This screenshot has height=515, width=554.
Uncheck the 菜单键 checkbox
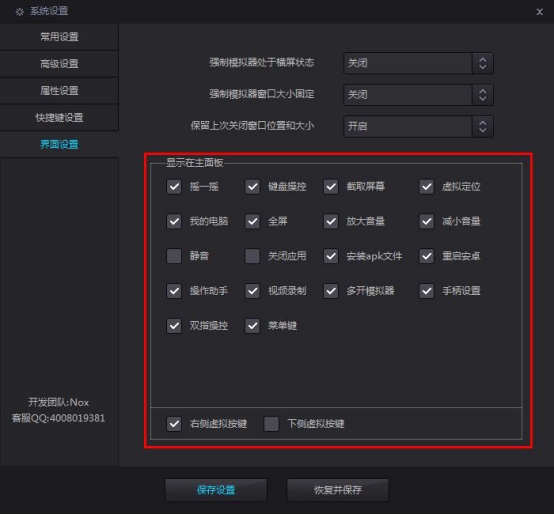[x=252, y=326]
